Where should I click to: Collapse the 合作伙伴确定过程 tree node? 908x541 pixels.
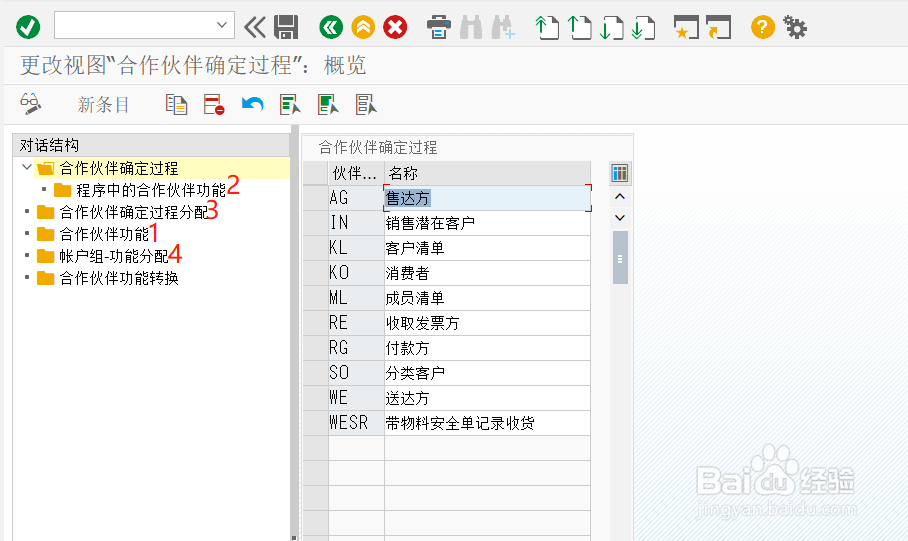(x=27, y=167)
